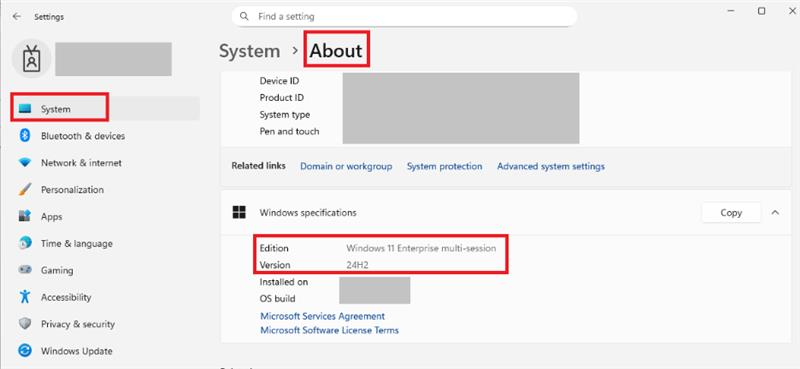Open the Domain or workgroup link

tap(346, 166)
